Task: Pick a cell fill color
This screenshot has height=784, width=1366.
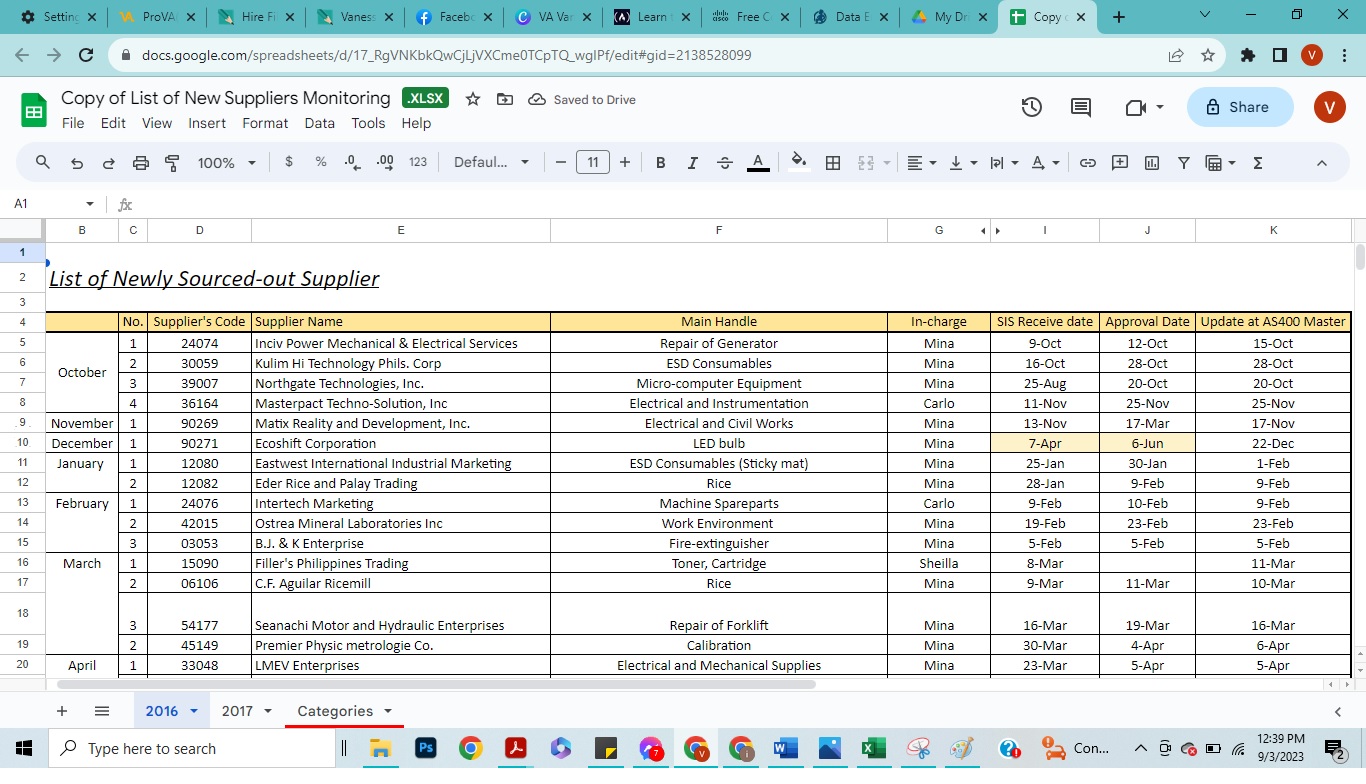Action: [x=798, y=163]
